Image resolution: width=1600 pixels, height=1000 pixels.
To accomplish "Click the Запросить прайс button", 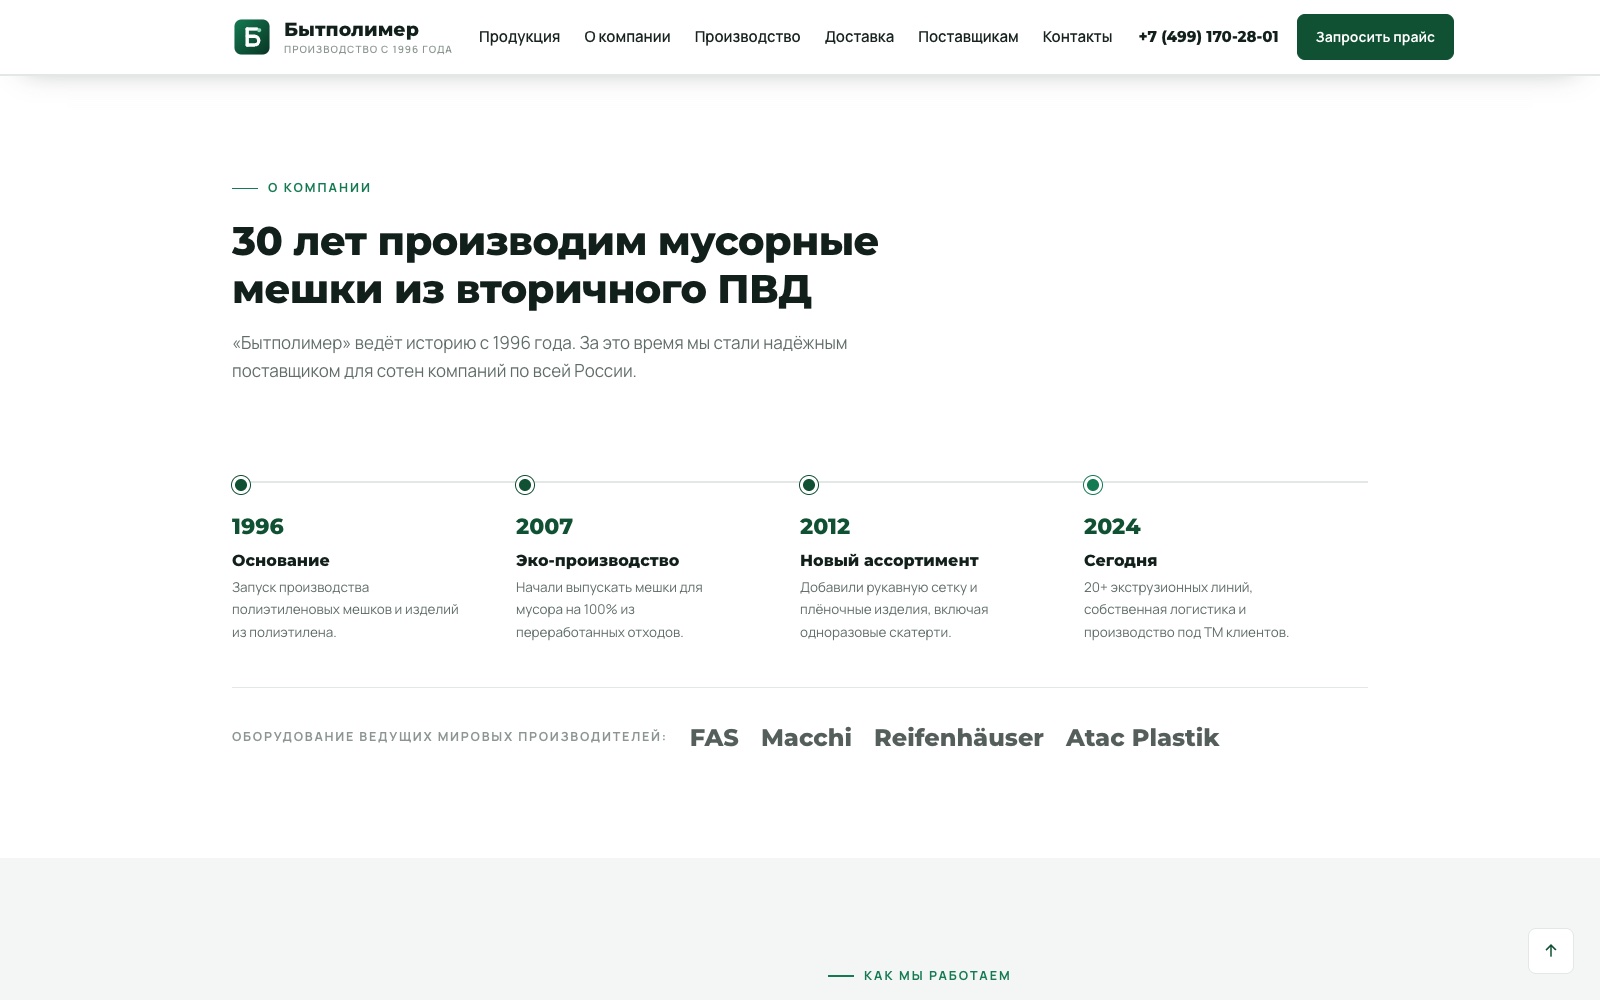I will click(1375, 37).
